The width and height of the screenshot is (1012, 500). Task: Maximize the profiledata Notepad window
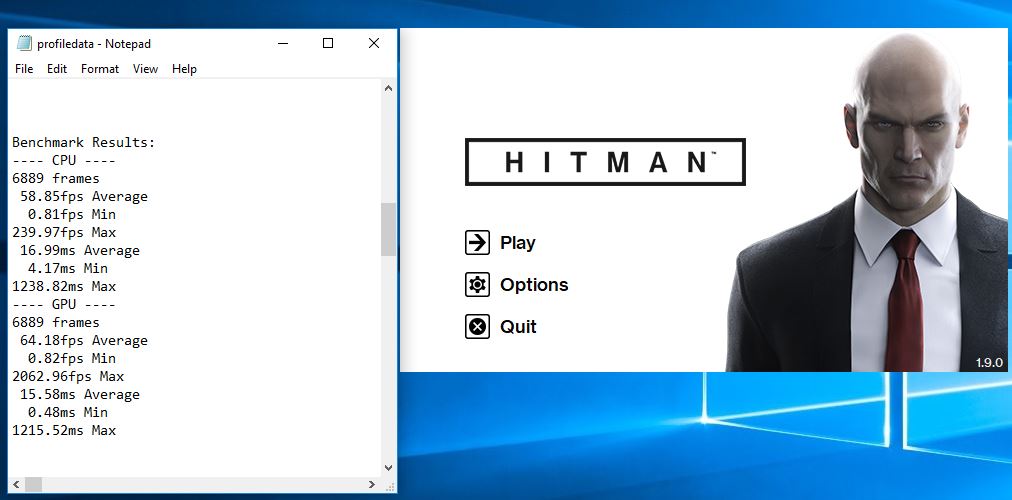click(328, 43)
